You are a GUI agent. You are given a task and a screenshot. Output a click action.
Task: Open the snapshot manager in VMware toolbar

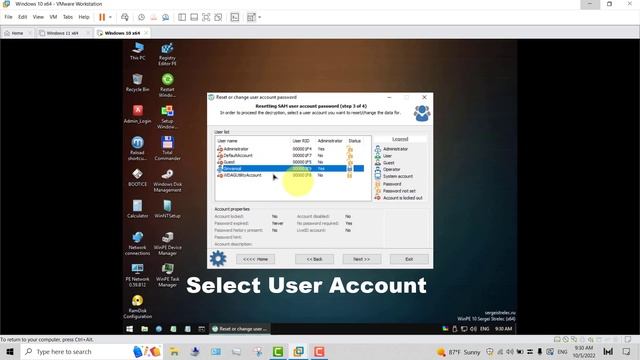pyautogui.click(x=166, y=17)
